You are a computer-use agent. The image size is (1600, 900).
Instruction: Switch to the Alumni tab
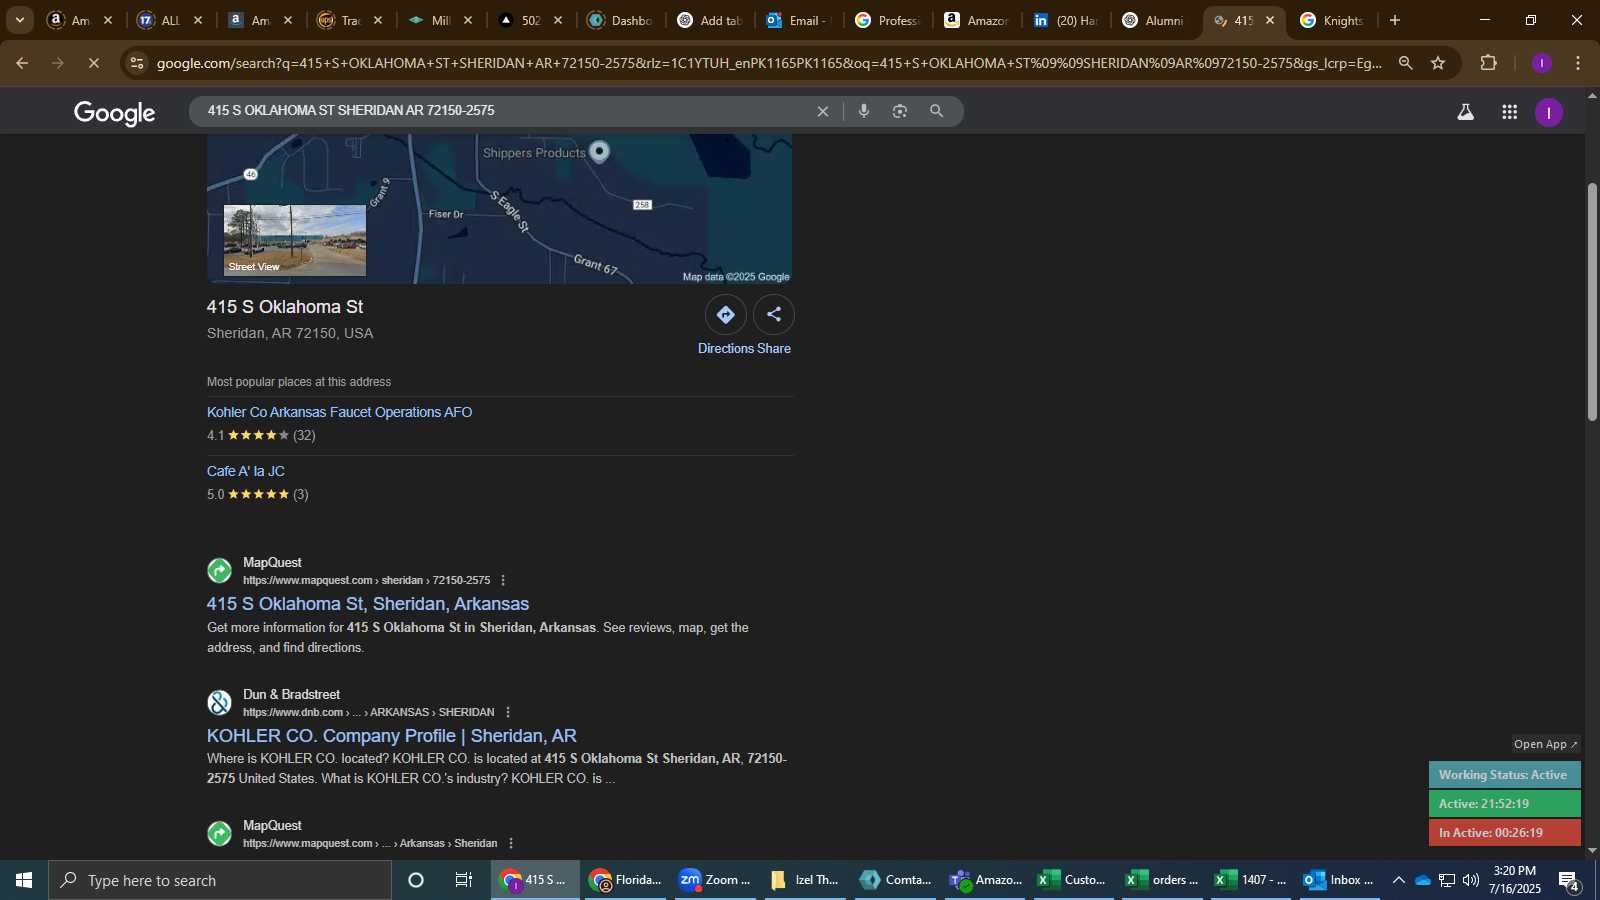click(1155, 20)
